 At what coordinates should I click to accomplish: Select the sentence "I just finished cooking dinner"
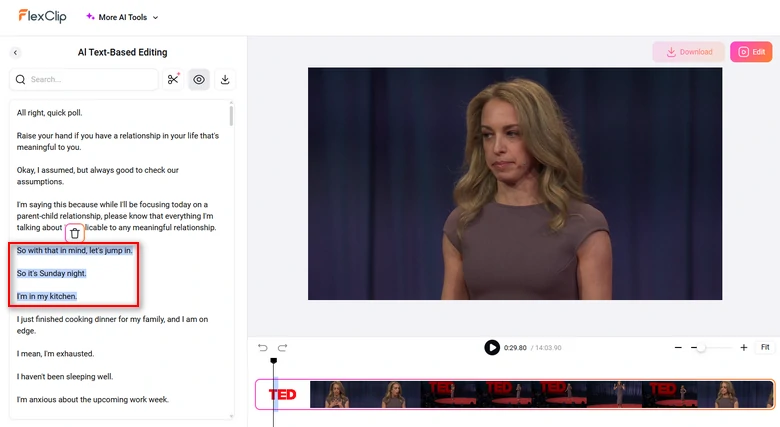112,325
